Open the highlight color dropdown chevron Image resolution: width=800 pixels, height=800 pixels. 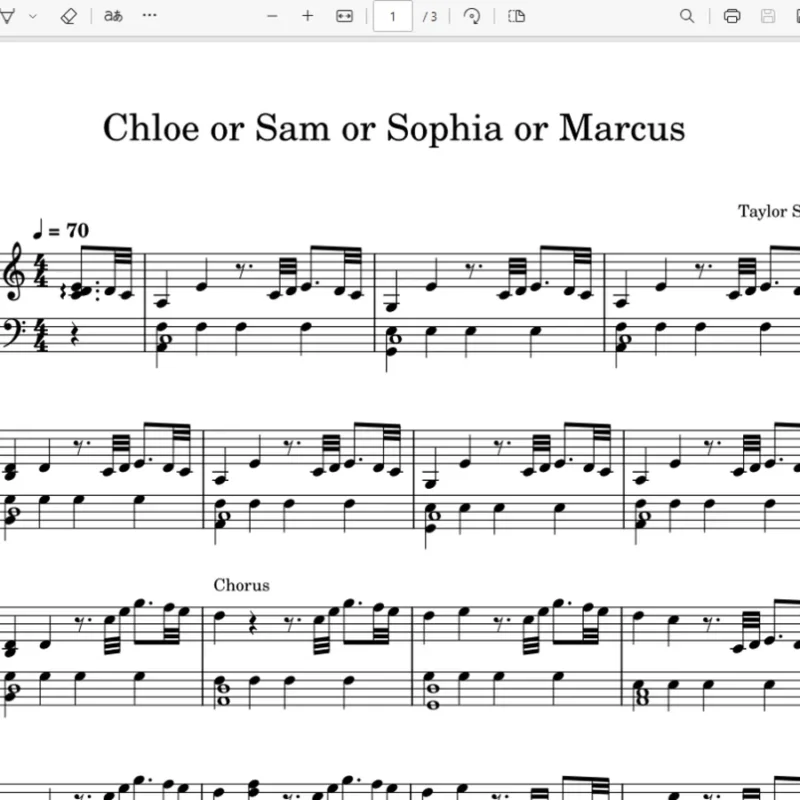tap(33, 16)
